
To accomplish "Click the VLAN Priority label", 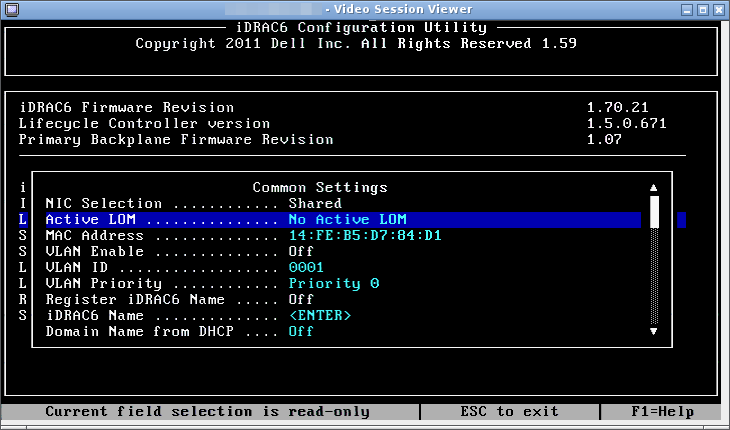I will [x=103, y=283].
